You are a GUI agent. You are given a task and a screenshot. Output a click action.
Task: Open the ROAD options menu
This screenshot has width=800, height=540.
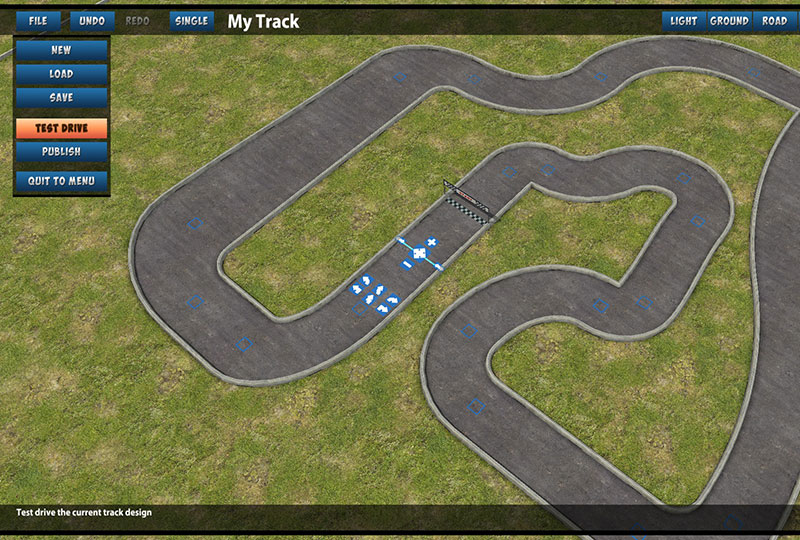(774, 21)
